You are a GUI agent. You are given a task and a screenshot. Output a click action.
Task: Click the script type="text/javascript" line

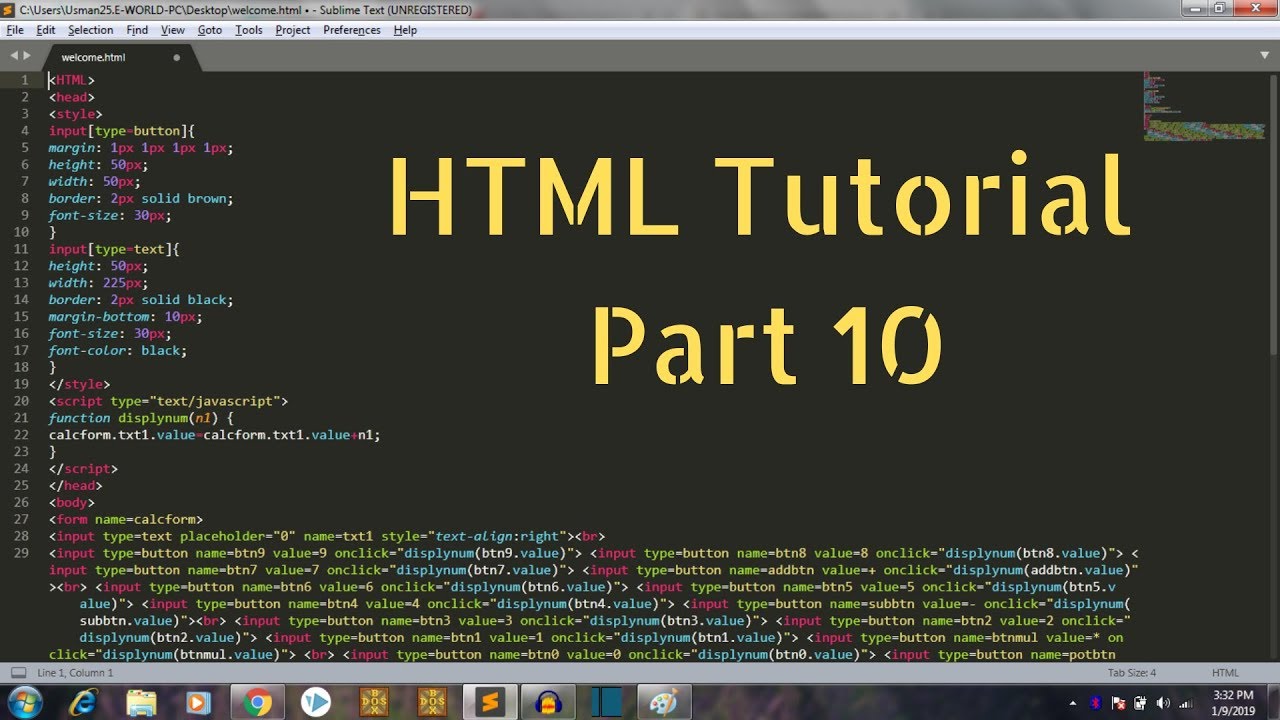click(168, 401)
